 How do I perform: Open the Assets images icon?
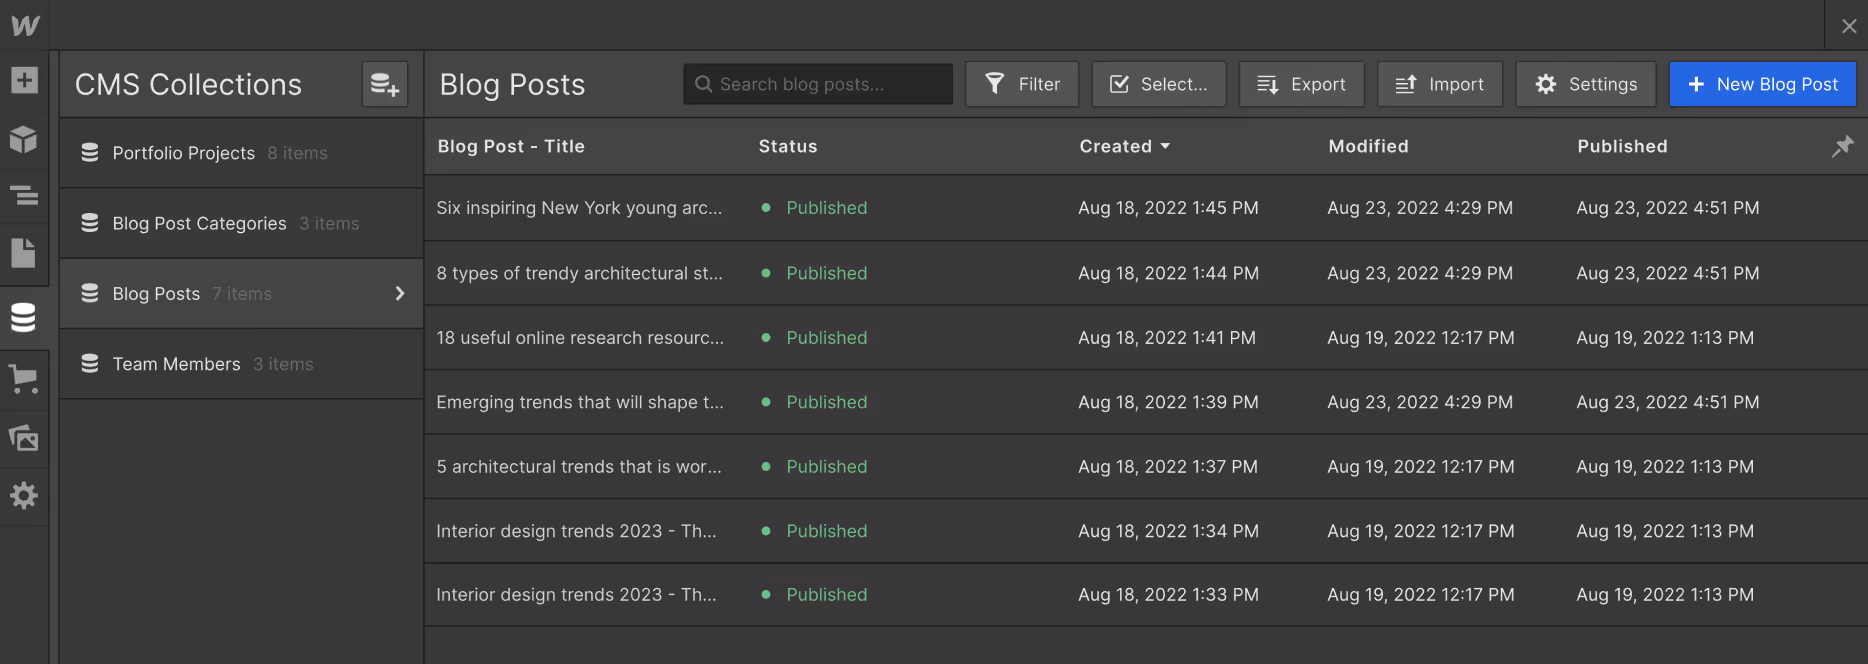[24, 437]
